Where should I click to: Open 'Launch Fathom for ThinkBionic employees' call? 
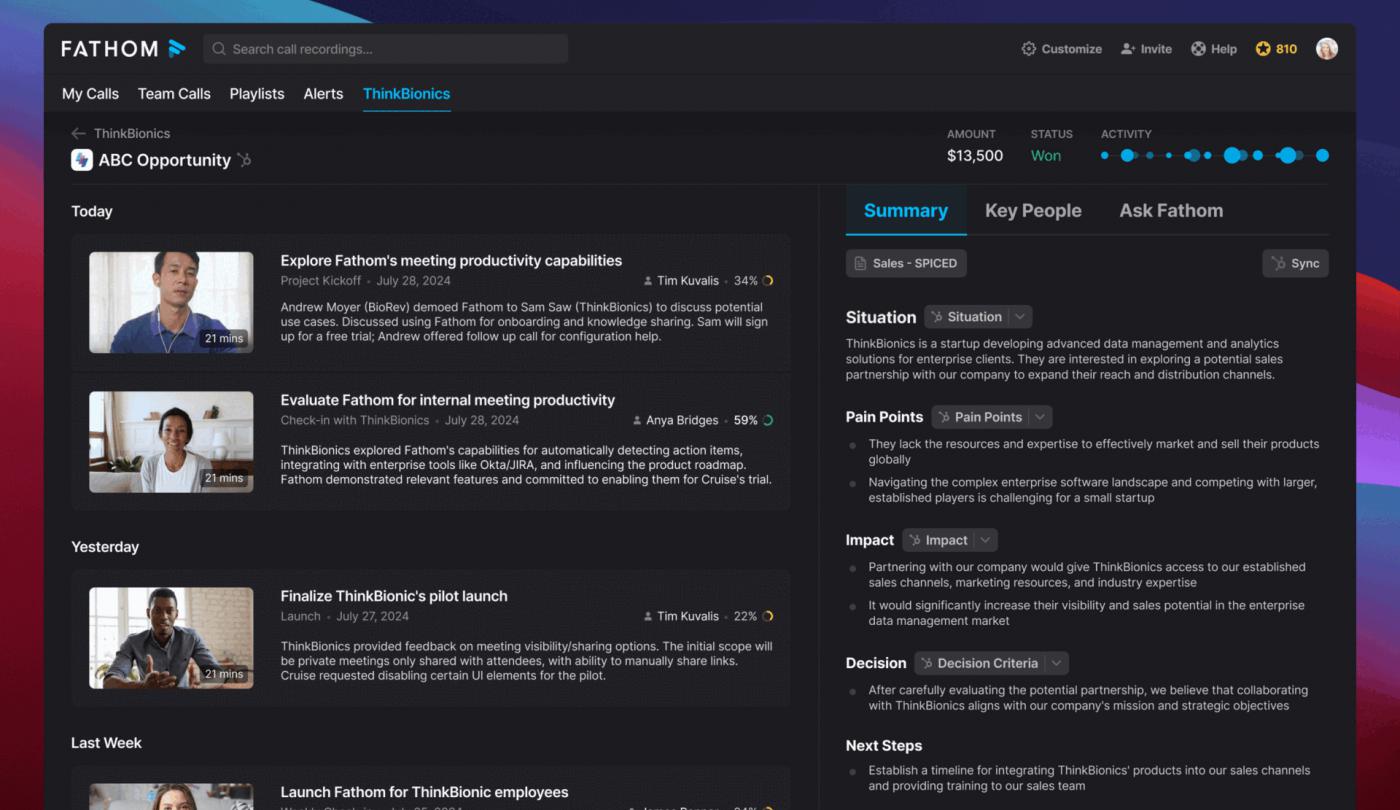pyautogui.click(x=424, y=792)
